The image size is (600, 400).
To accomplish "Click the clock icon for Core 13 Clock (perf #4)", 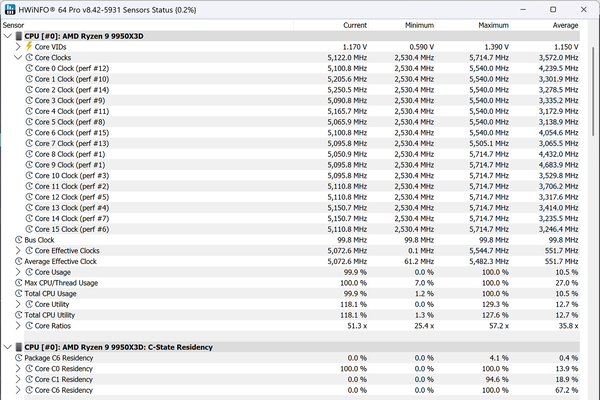I will click(29, 207).
